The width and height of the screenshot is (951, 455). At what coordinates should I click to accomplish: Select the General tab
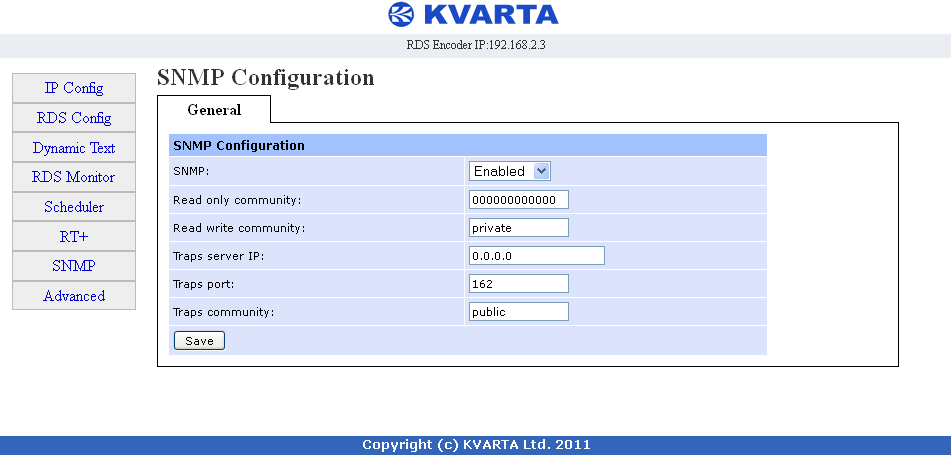tap(214, 110)
